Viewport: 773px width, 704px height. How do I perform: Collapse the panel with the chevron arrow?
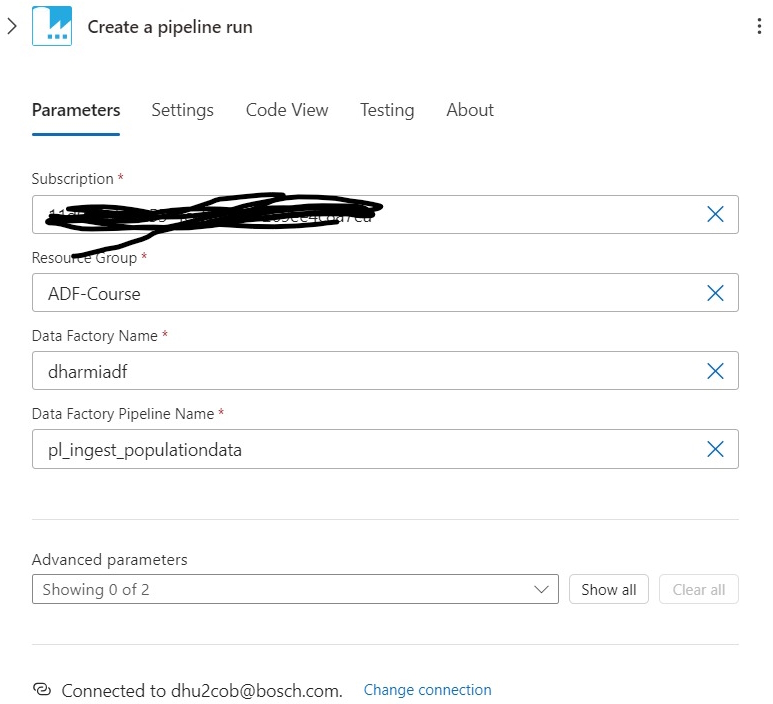[x=12, y=26]
